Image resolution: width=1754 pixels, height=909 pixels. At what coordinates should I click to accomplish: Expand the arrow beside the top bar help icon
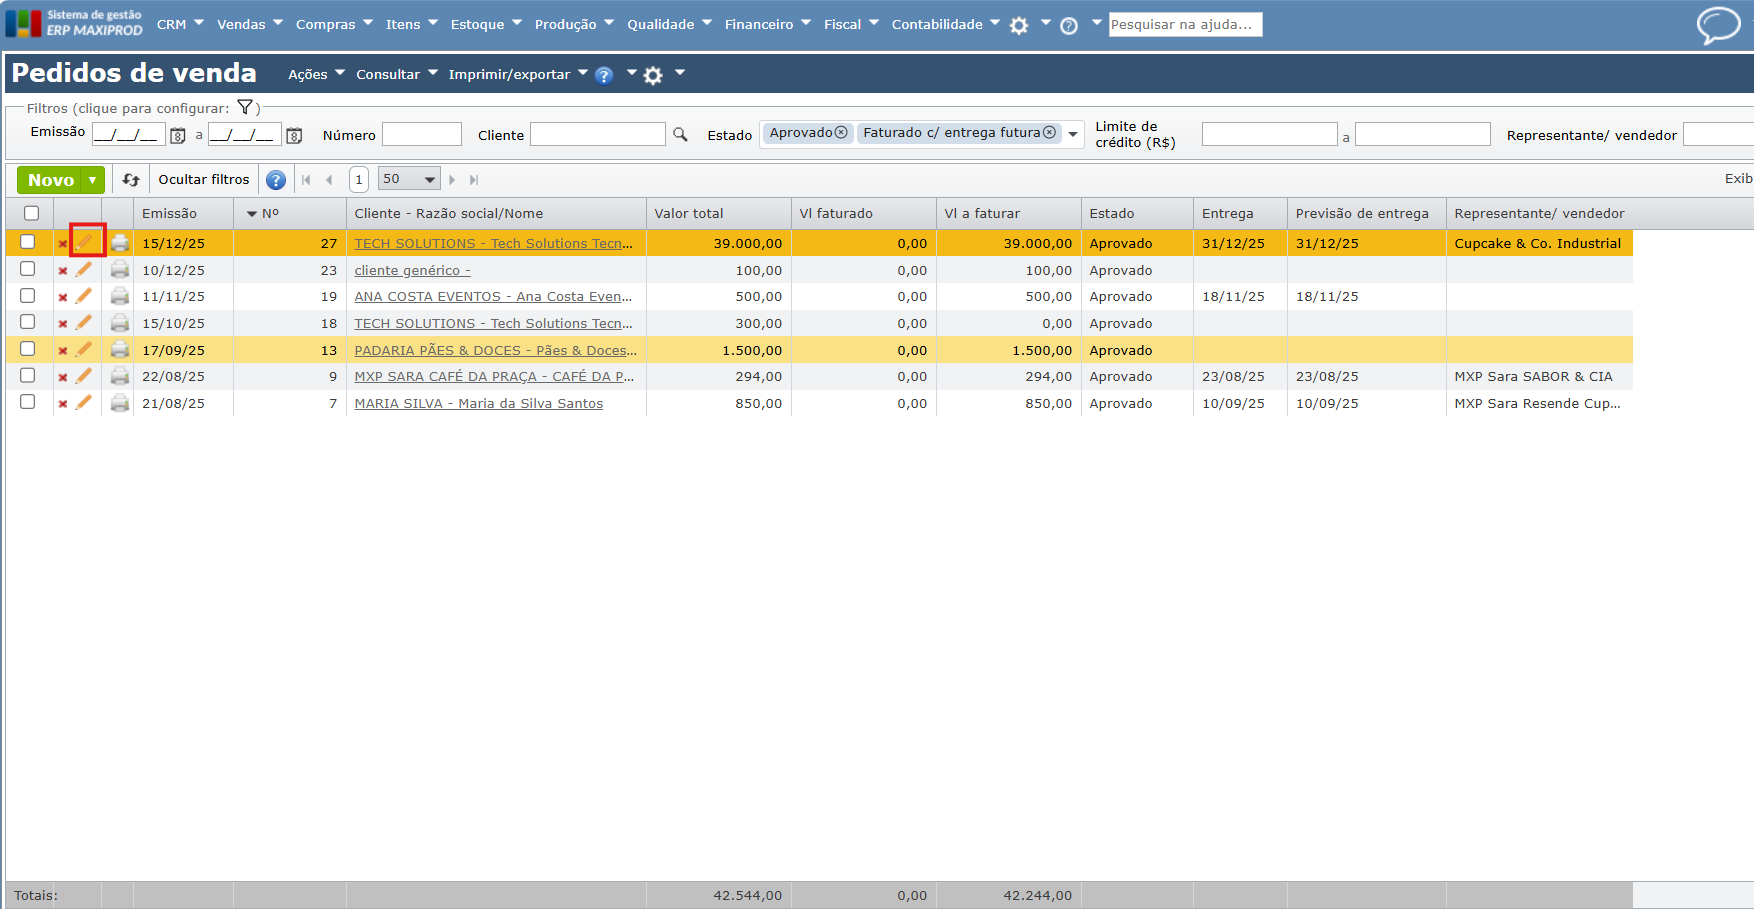point(1096,22)
